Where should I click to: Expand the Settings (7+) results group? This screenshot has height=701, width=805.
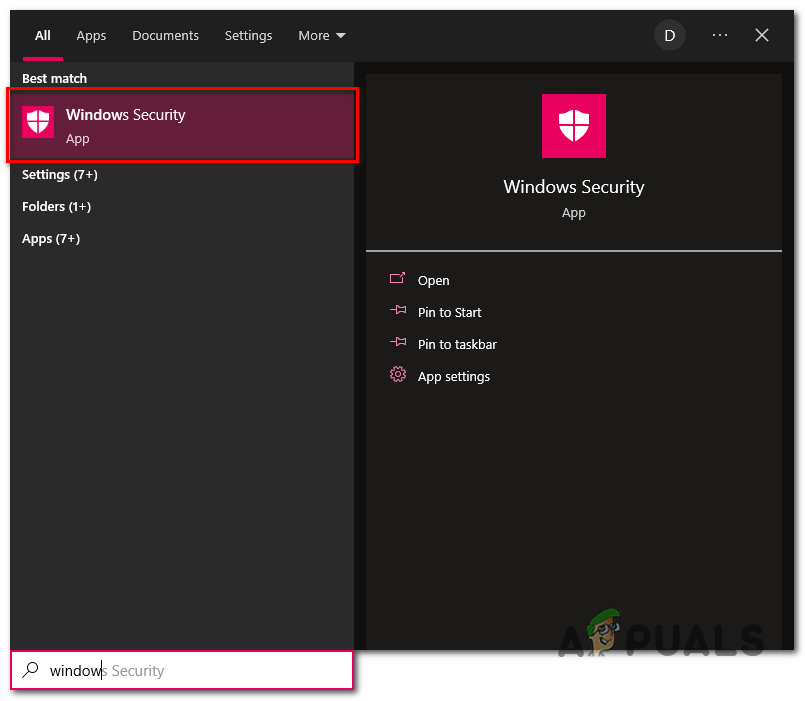pos(60,175)
